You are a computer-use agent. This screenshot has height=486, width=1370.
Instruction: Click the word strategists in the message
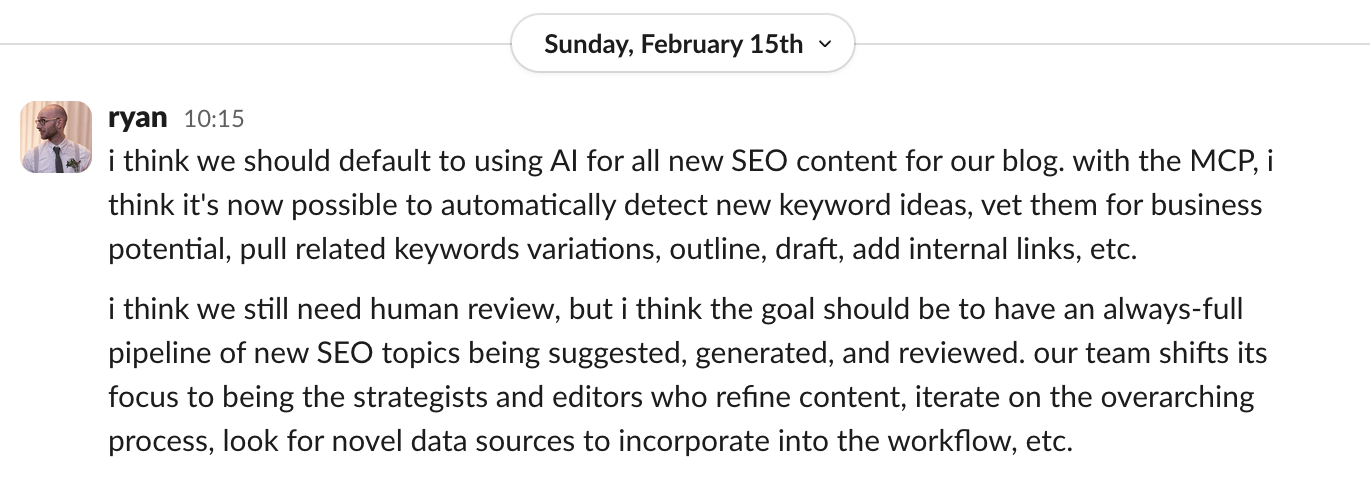click(x=424, y=397)
